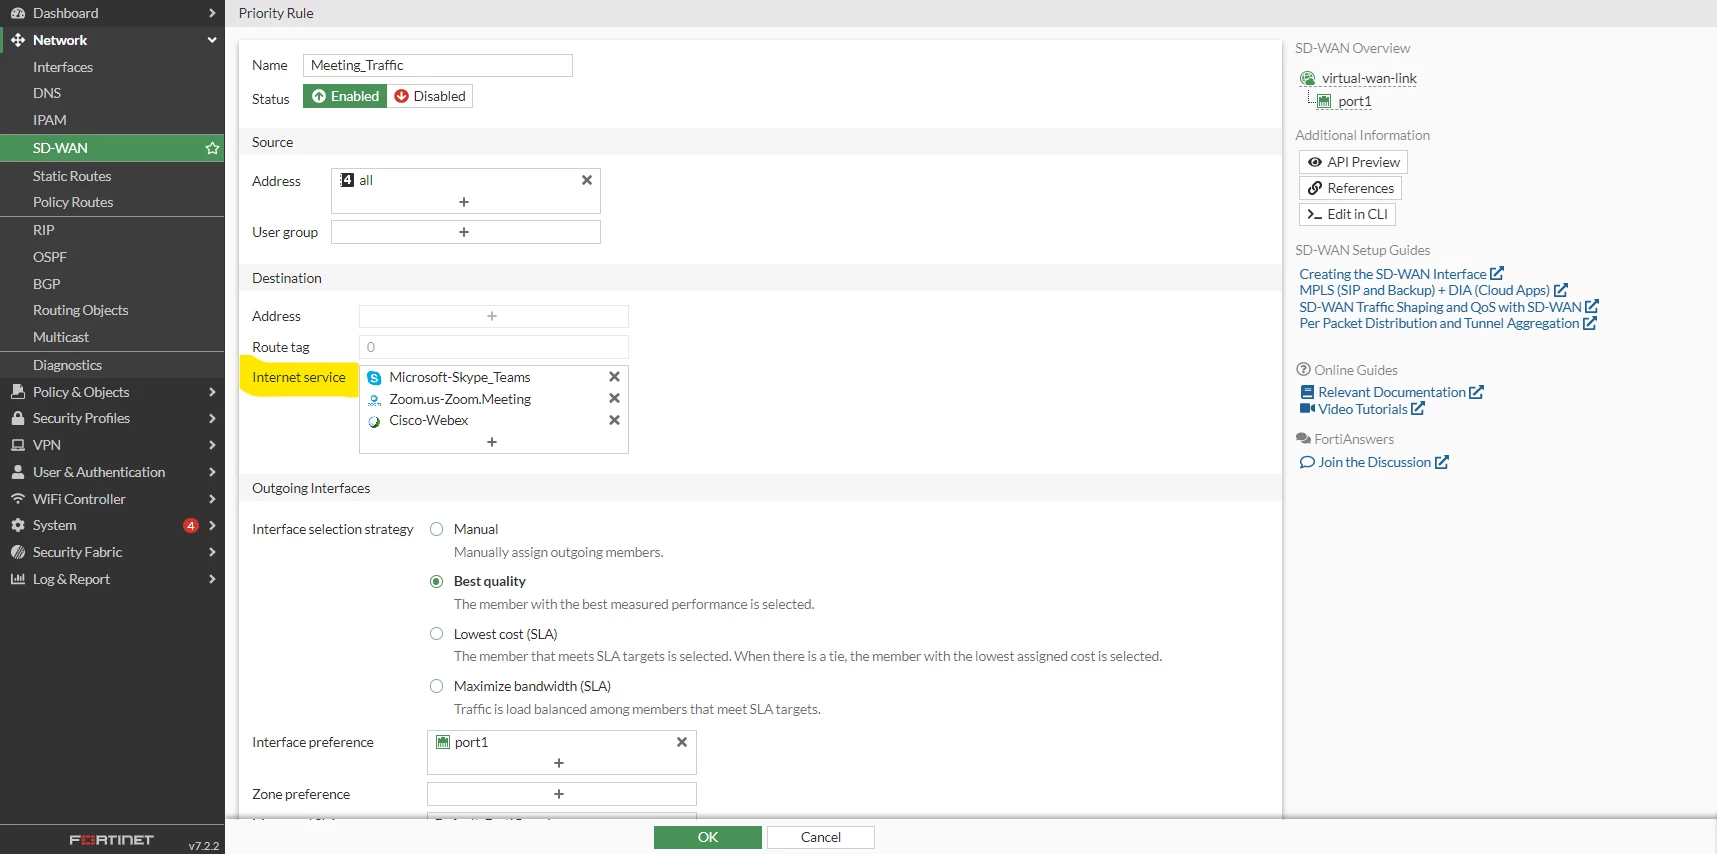Expand the System menu chevron
The image size is (1717, 854).
click(212, 525)
